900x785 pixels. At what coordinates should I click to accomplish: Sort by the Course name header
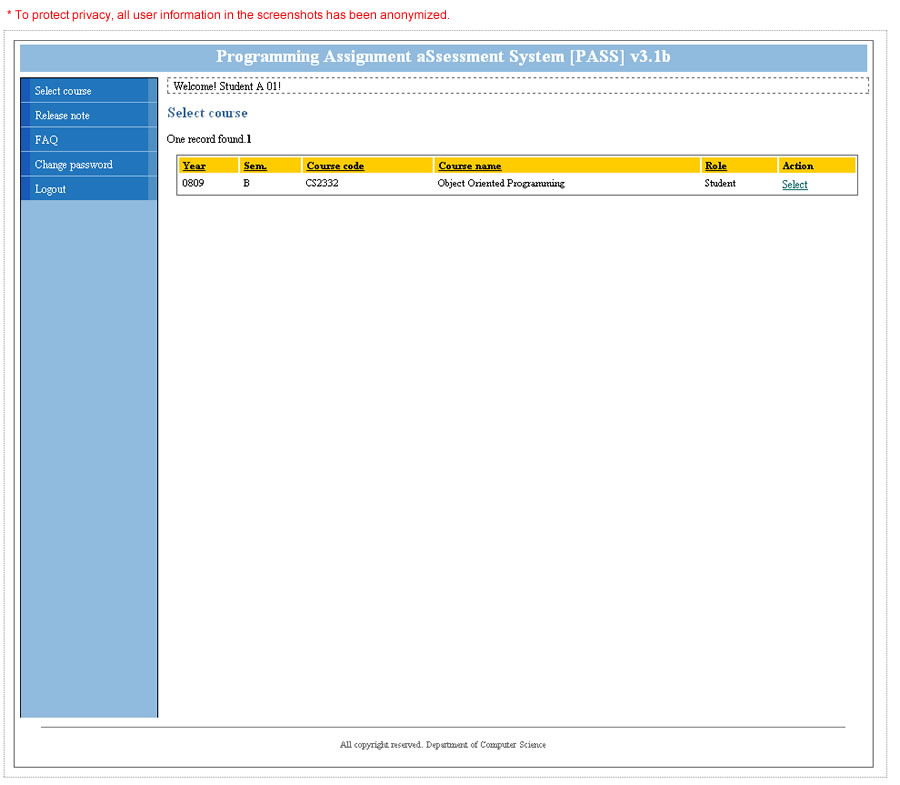[x=470, y=166]
